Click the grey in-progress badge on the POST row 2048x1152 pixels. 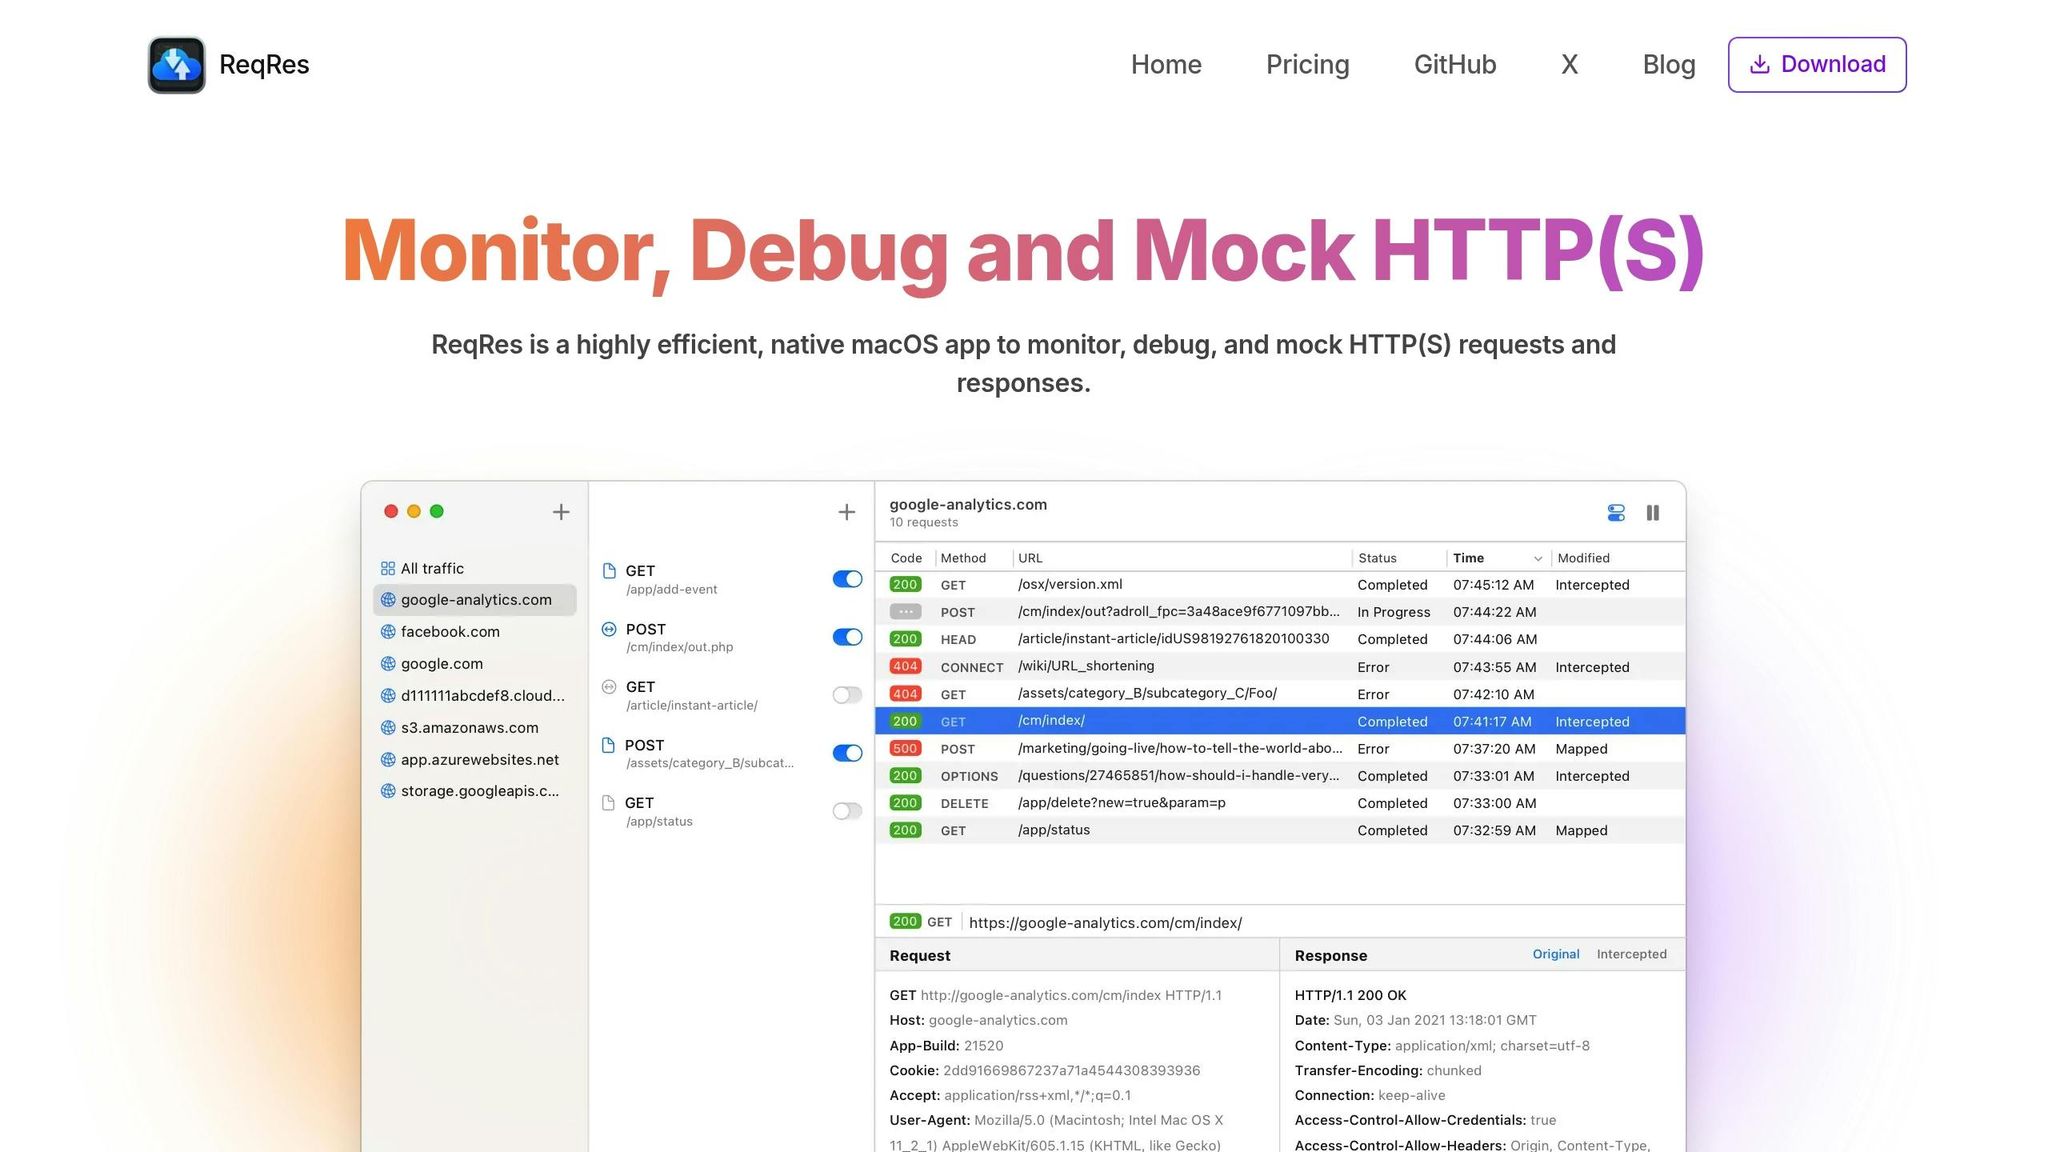point(905,612)
